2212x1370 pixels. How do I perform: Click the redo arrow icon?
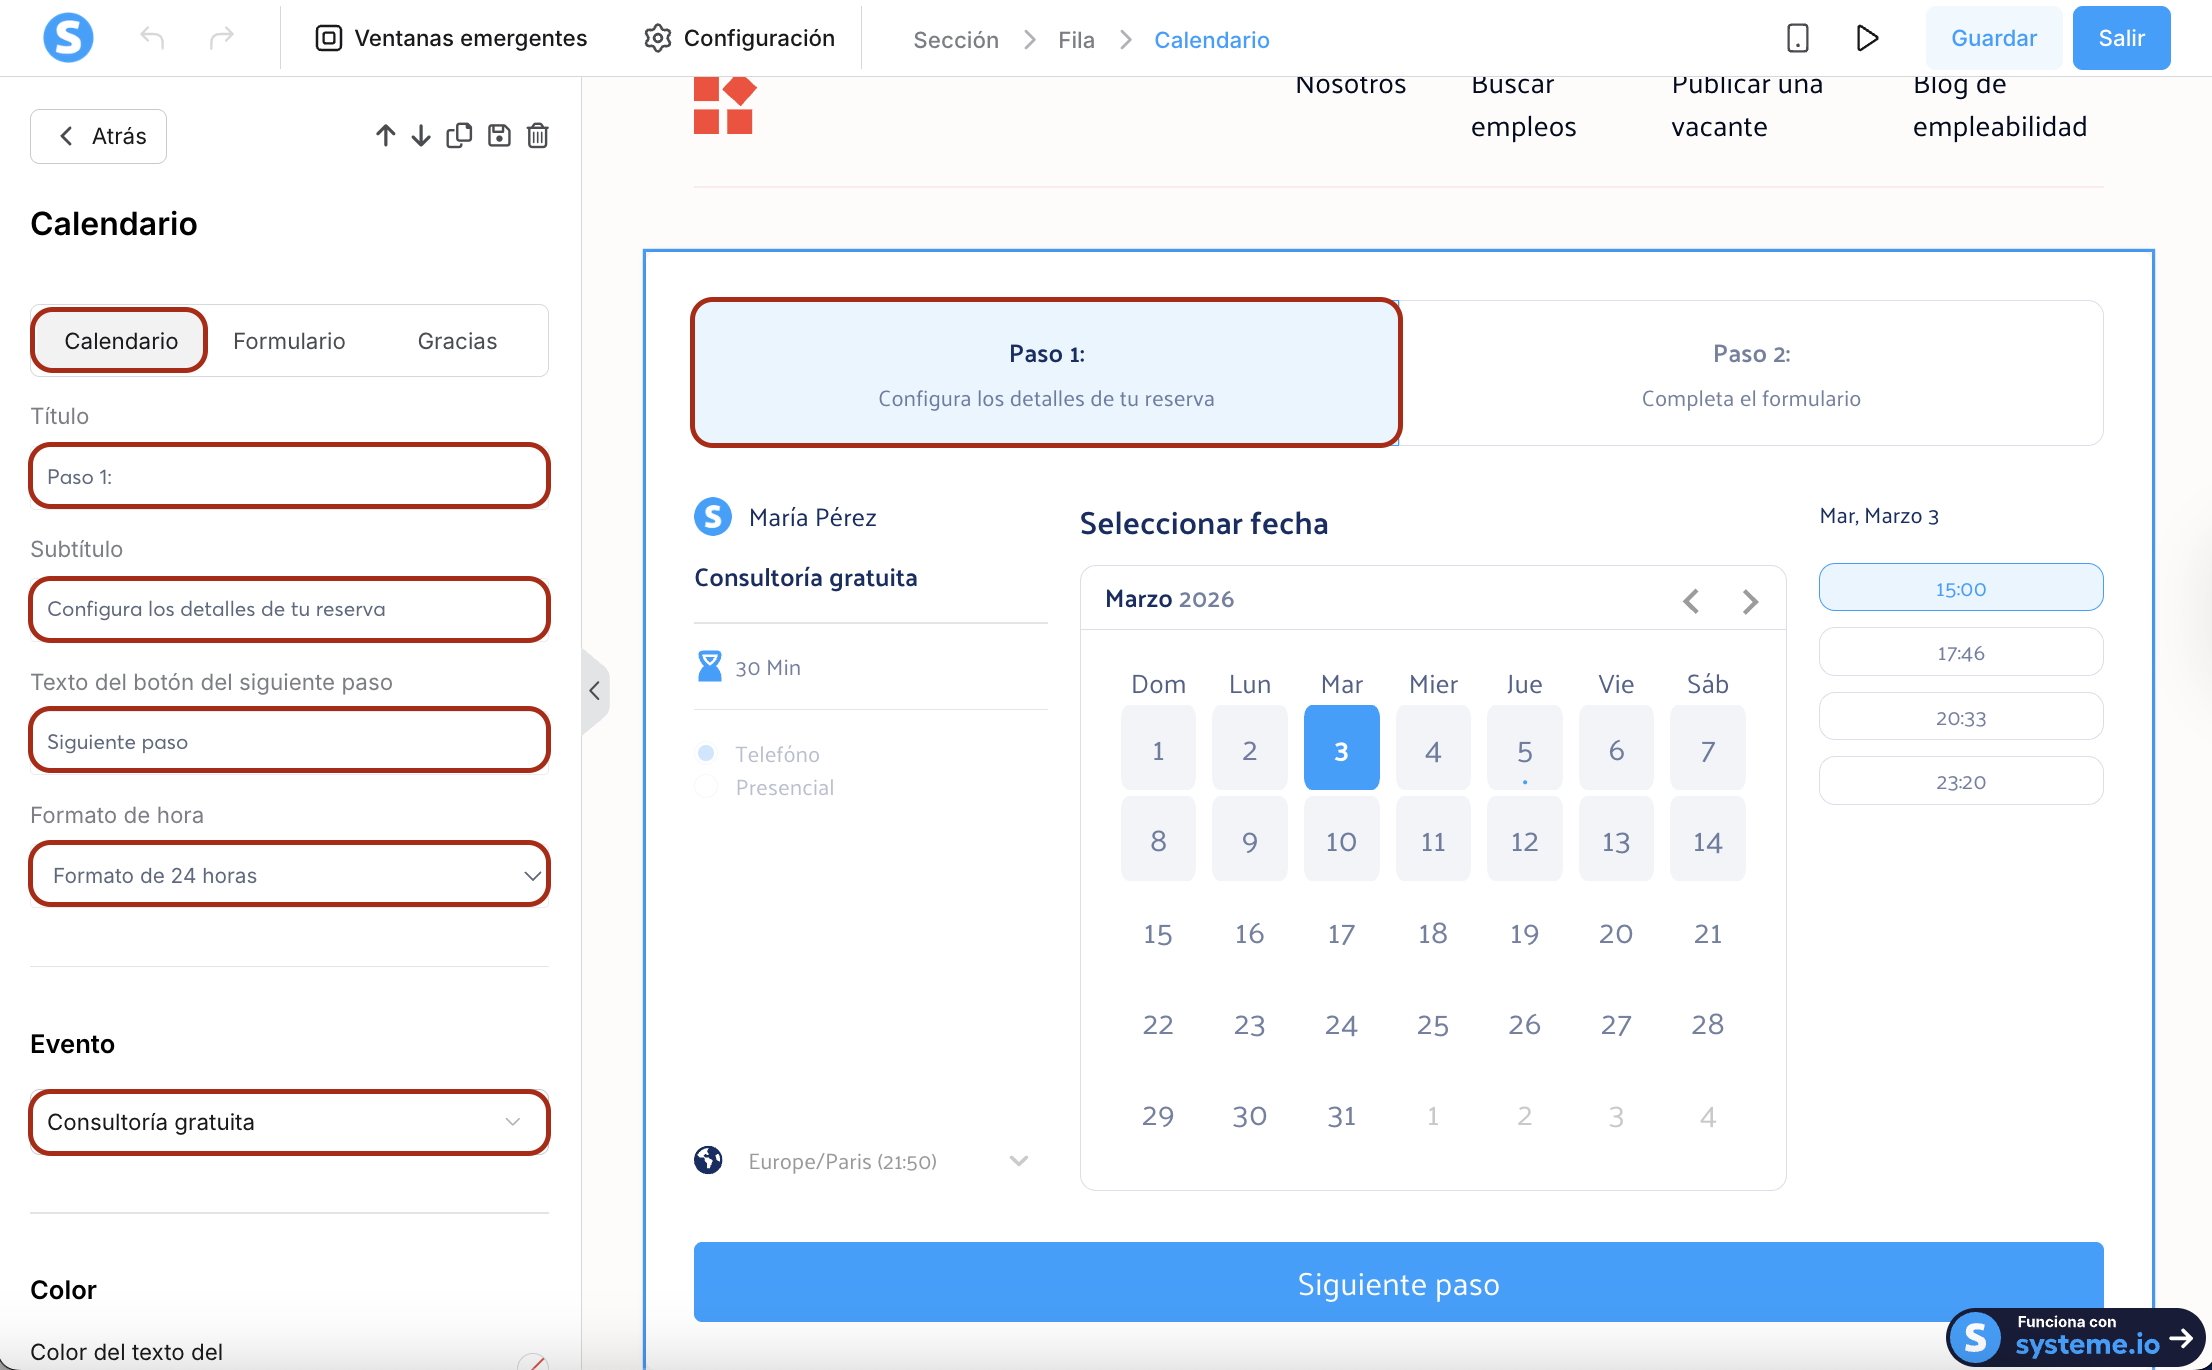tap(221, 38)
